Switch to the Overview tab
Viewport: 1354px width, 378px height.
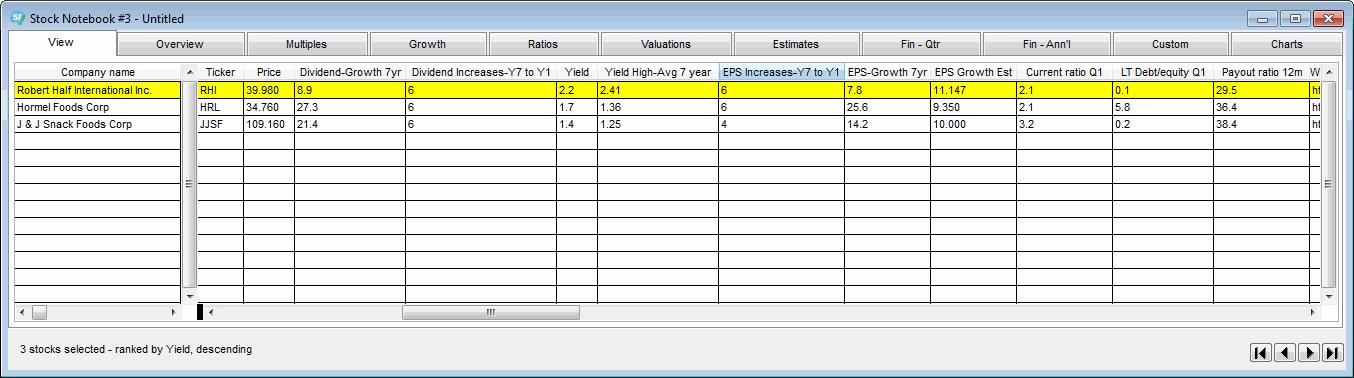point(180,44)
